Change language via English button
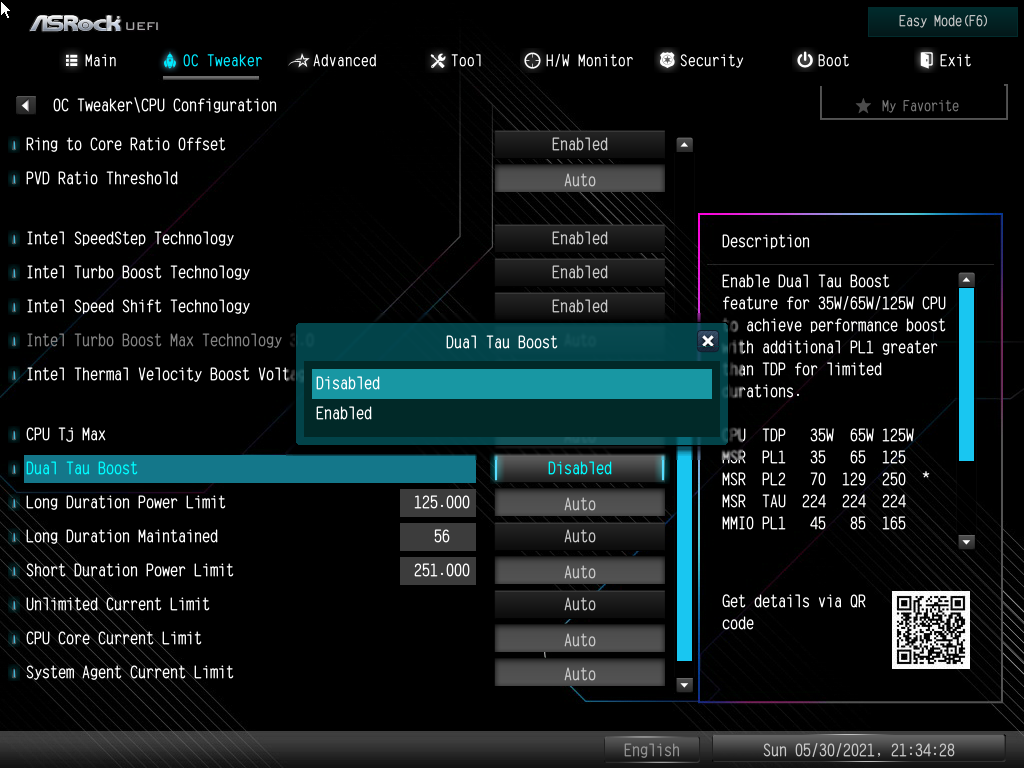The height and width of the screenshot is (768, 1024). [x=651, y=750]
